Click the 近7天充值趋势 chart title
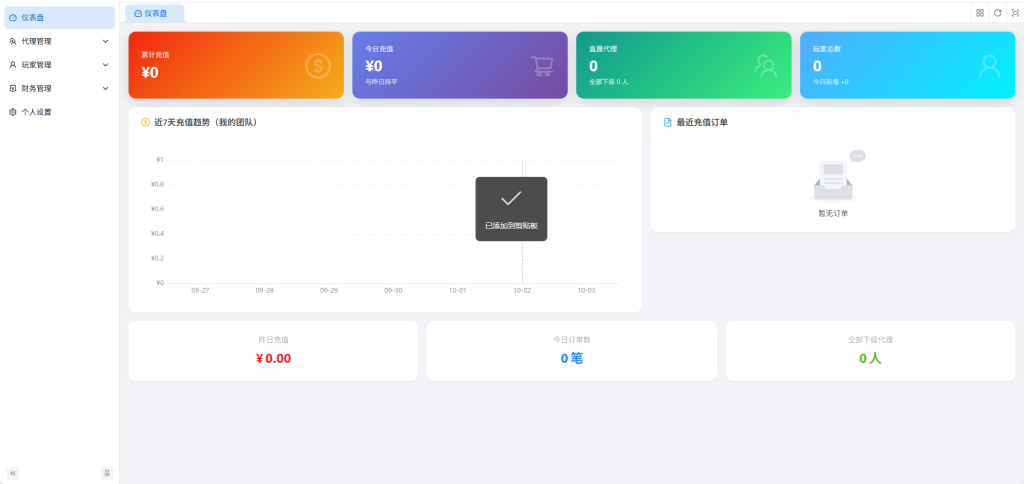The image size is (1024, 484). 205,122
